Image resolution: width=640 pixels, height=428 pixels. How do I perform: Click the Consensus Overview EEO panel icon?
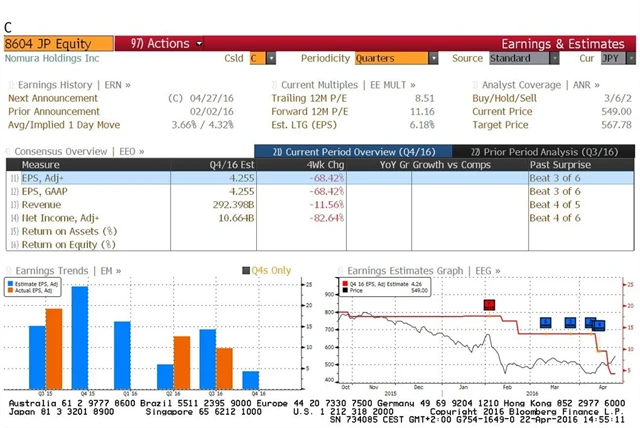click(x=9, y=152)
